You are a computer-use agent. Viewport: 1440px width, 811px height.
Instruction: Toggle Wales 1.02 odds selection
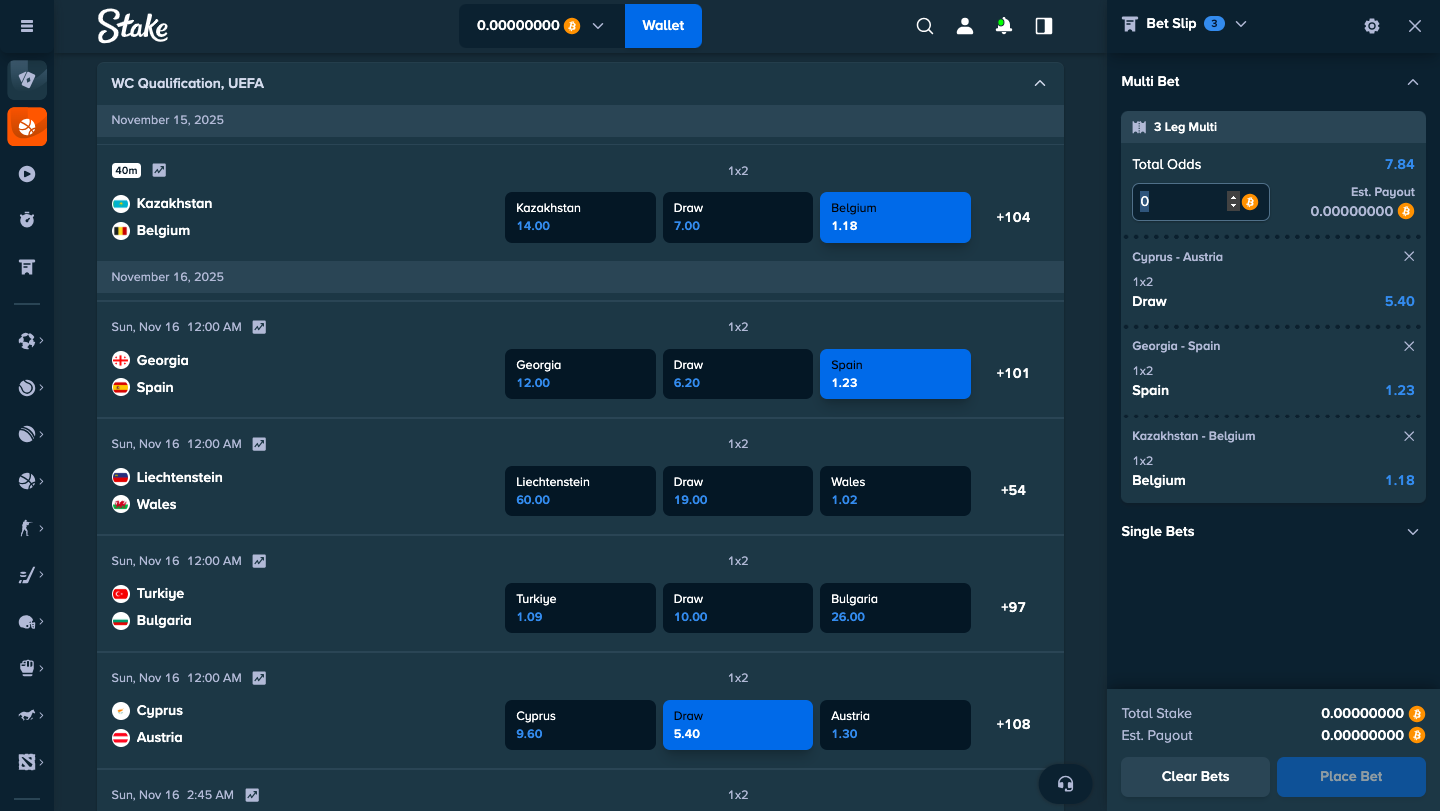click(x=895, y=491)
